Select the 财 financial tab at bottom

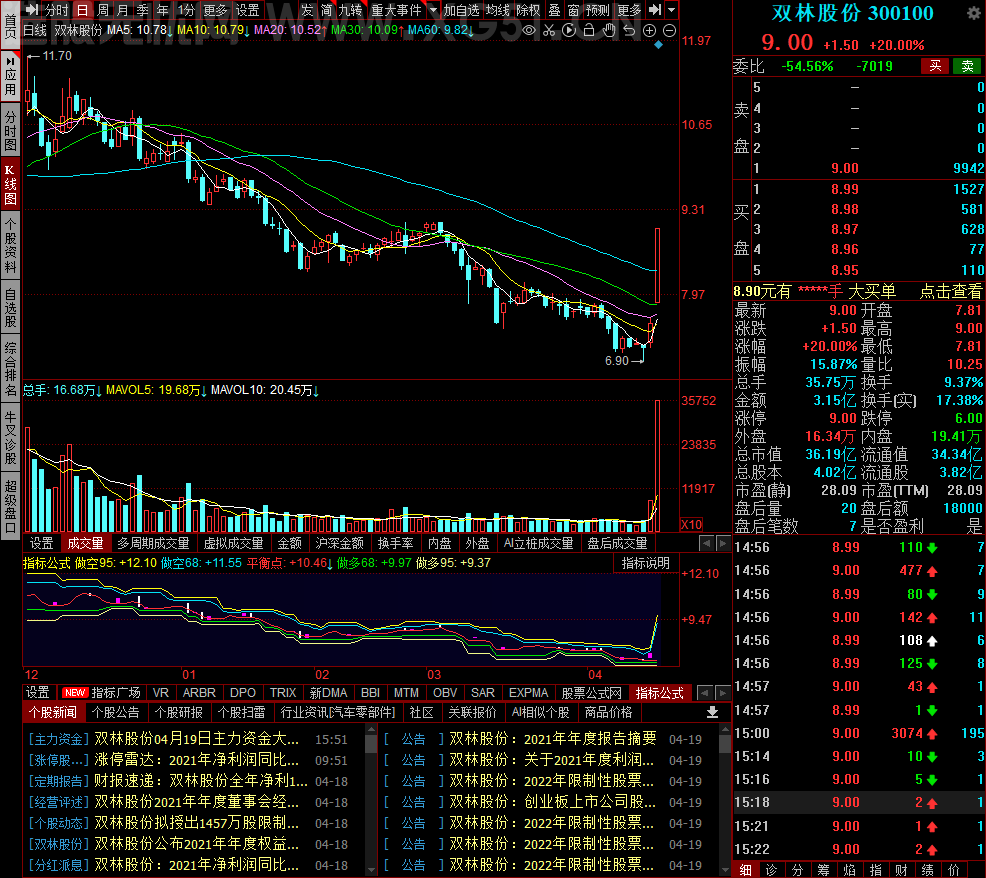(x=902, y=870)
